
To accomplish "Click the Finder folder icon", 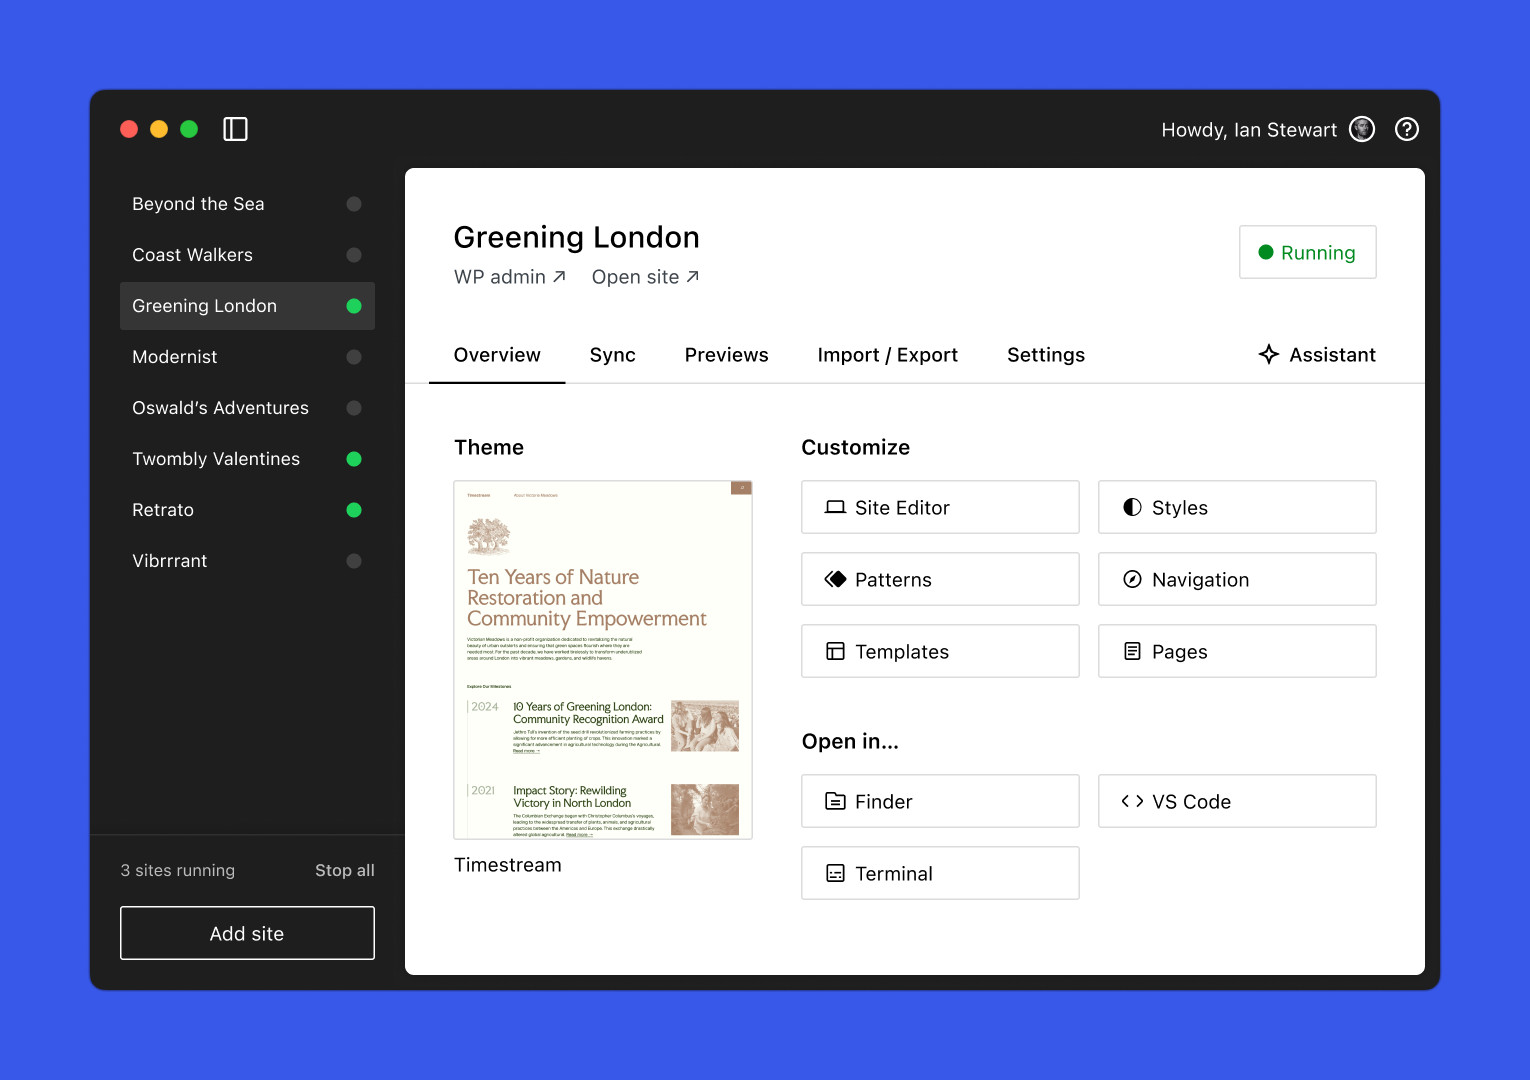I will coord(835,801).
